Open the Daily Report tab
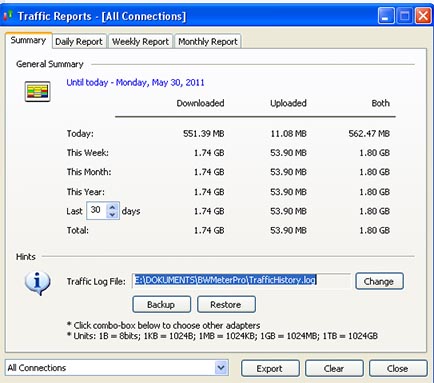The height and width of the screenshot is (383, 434). coord(79,41)
